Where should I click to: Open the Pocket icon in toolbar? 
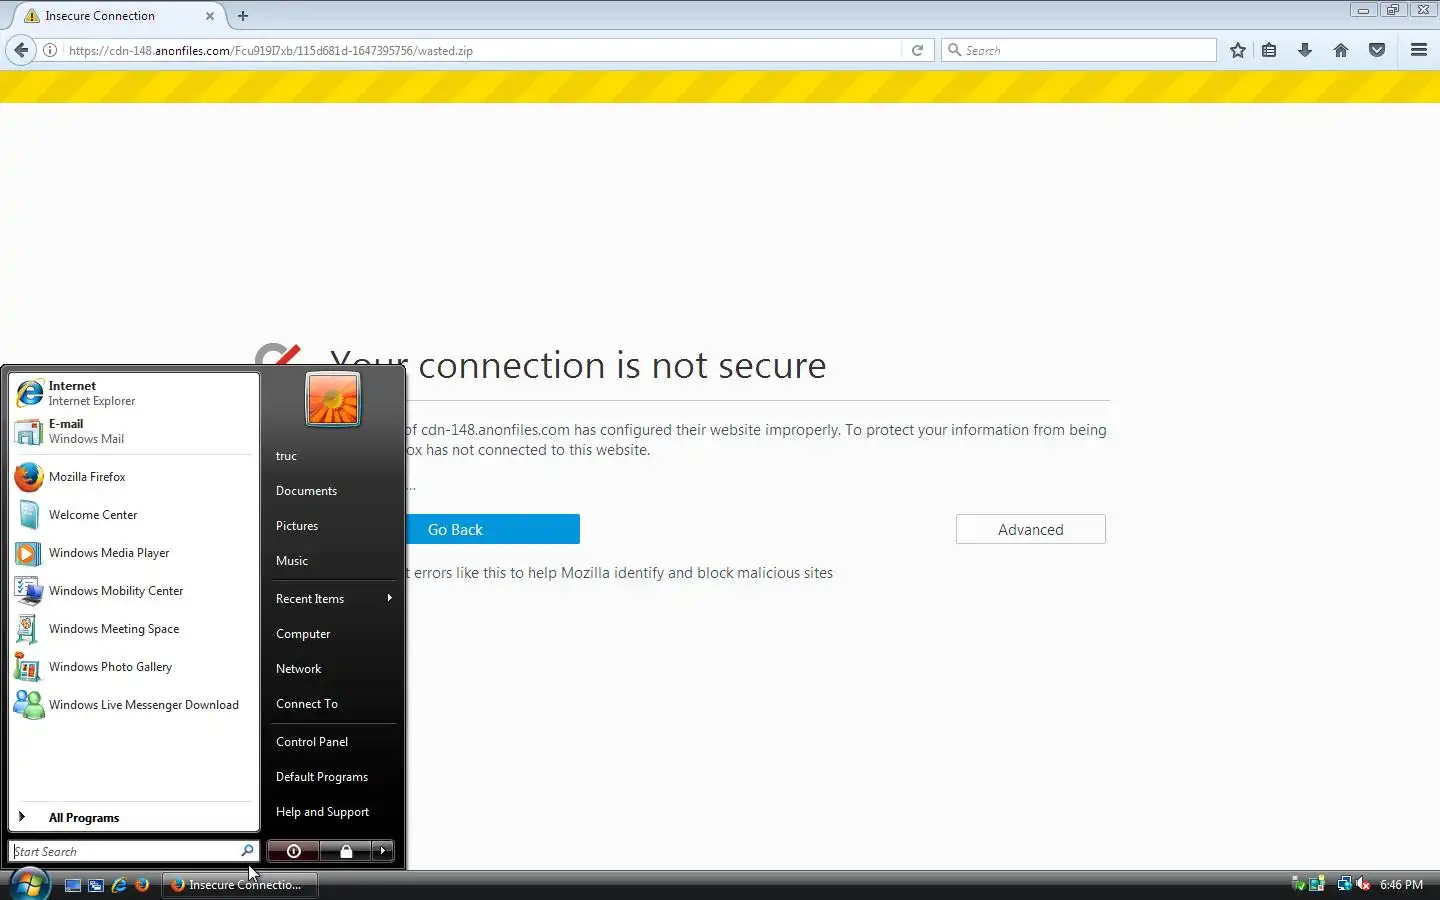coord(1377,50)
